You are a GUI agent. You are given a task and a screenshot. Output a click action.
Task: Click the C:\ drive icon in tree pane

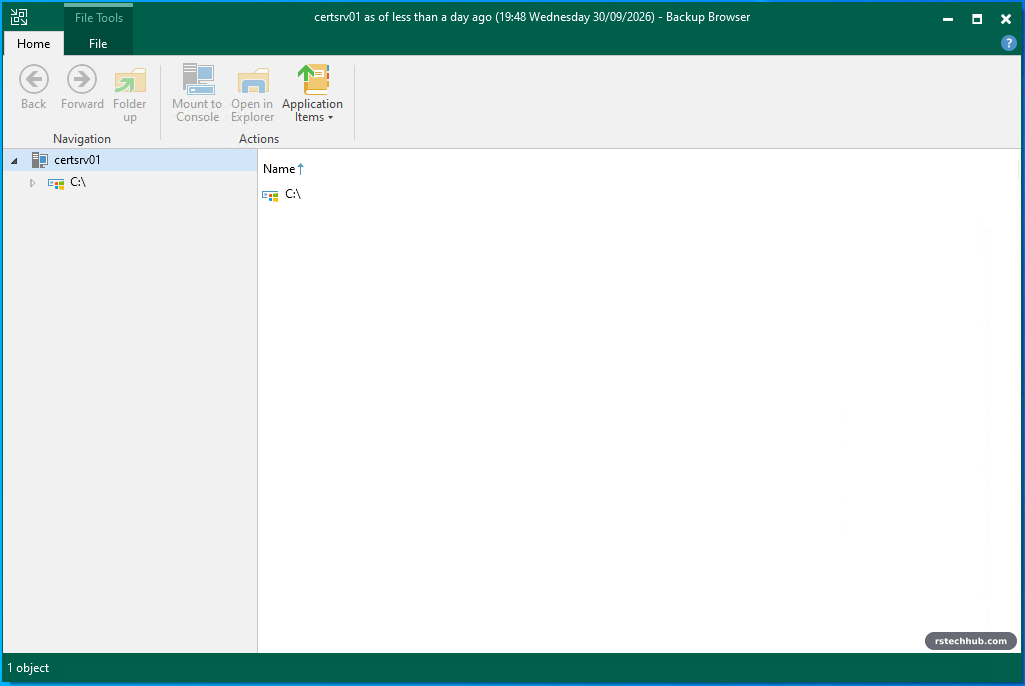pos(56,184)
